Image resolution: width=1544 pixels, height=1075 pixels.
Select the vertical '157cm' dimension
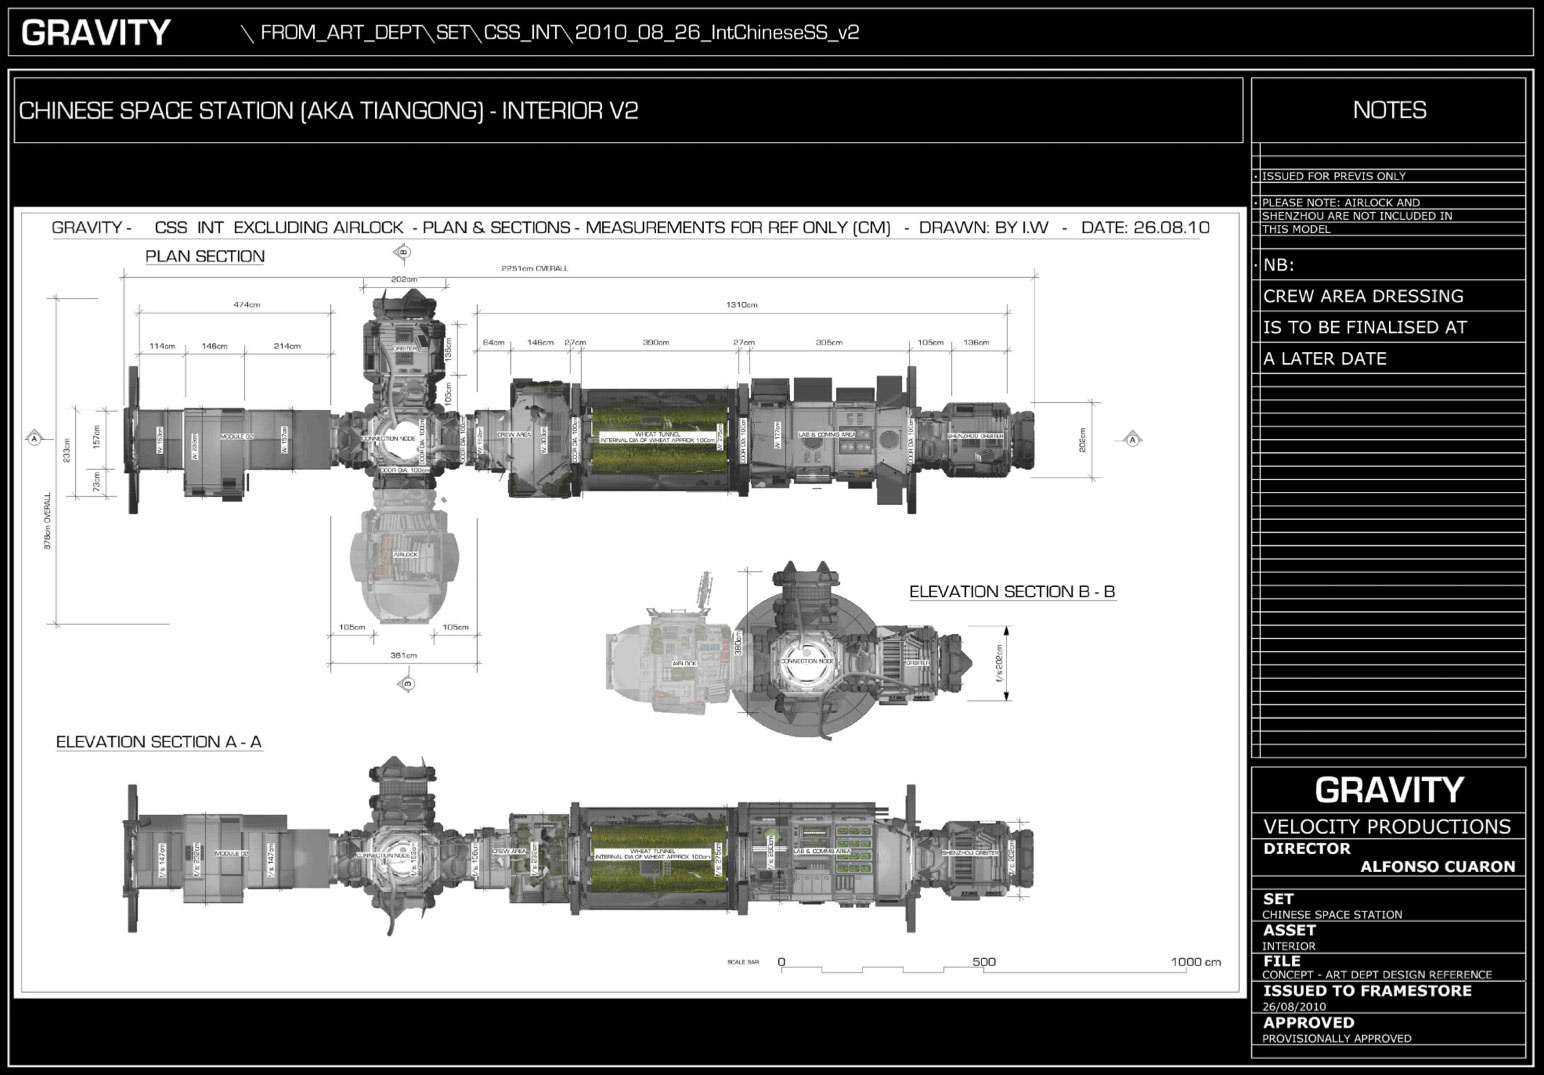(97, 437)
